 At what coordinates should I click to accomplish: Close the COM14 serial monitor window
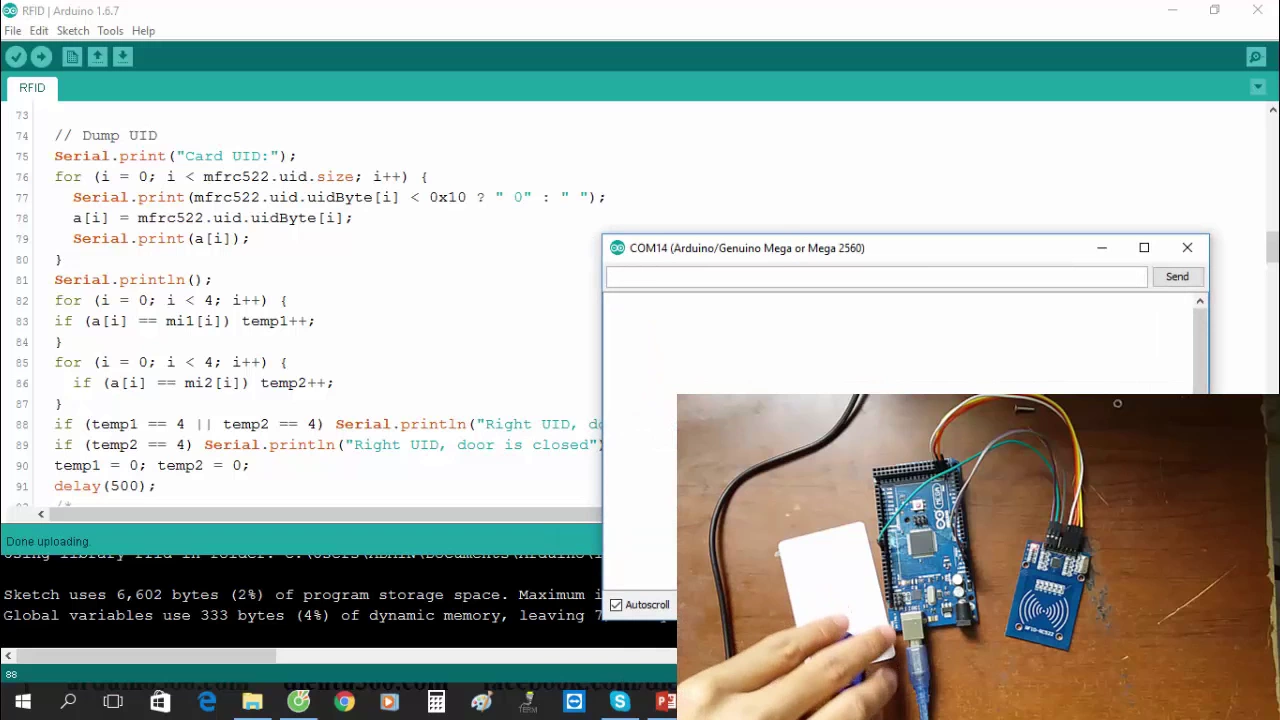click(x=1187, y=248)
